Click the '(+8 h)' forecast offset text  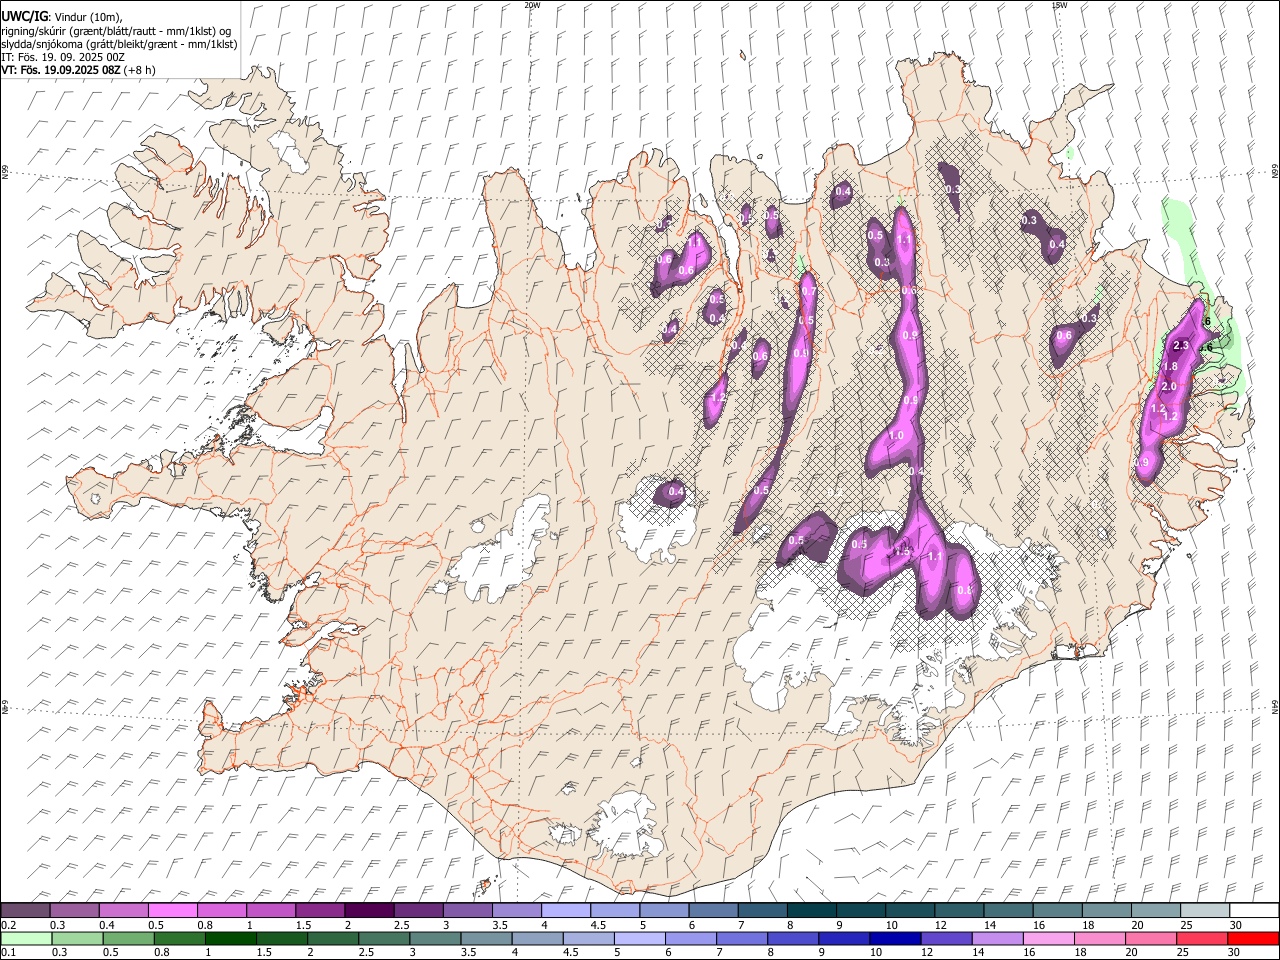[140, 70]
